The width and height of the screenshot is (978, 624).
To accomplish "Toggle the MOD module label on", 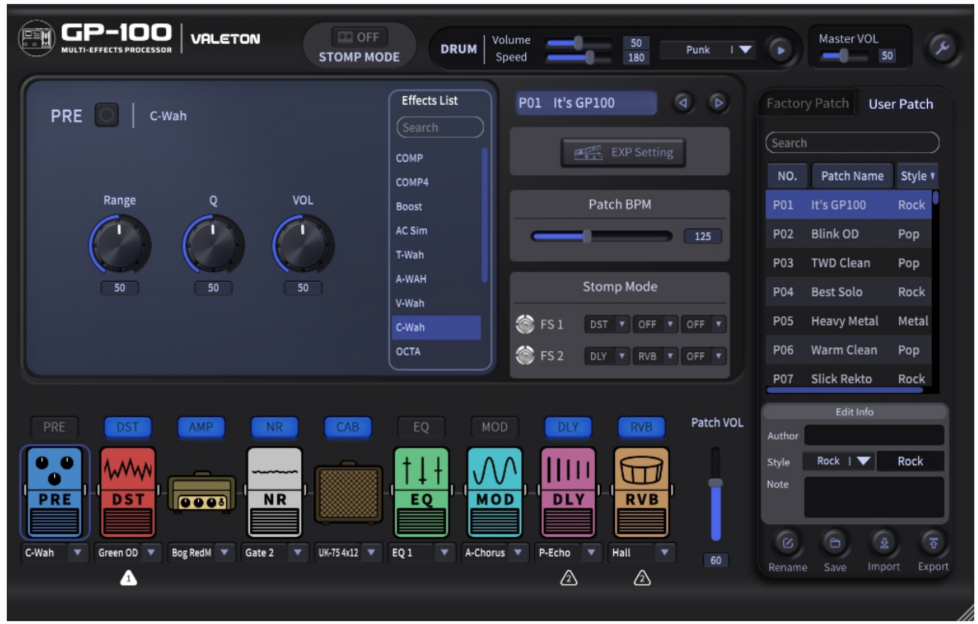I will pos(495,427).
